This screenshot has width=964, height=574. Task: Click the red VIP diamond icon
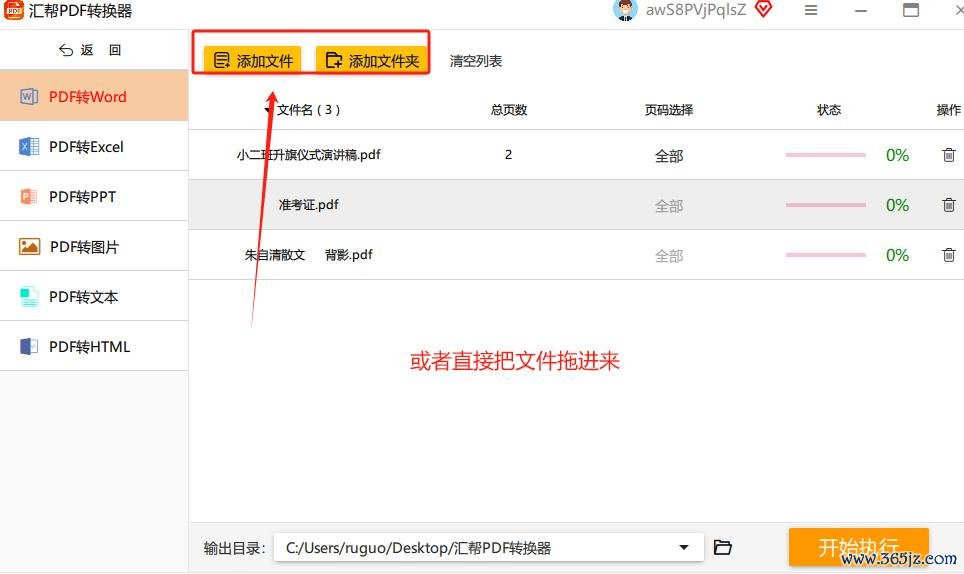coord(764,9)
